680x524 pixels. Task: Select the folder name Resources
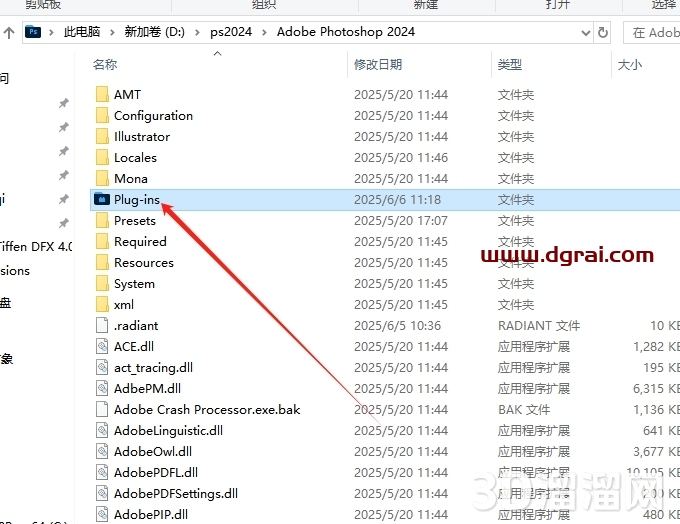tap(144, 262)
